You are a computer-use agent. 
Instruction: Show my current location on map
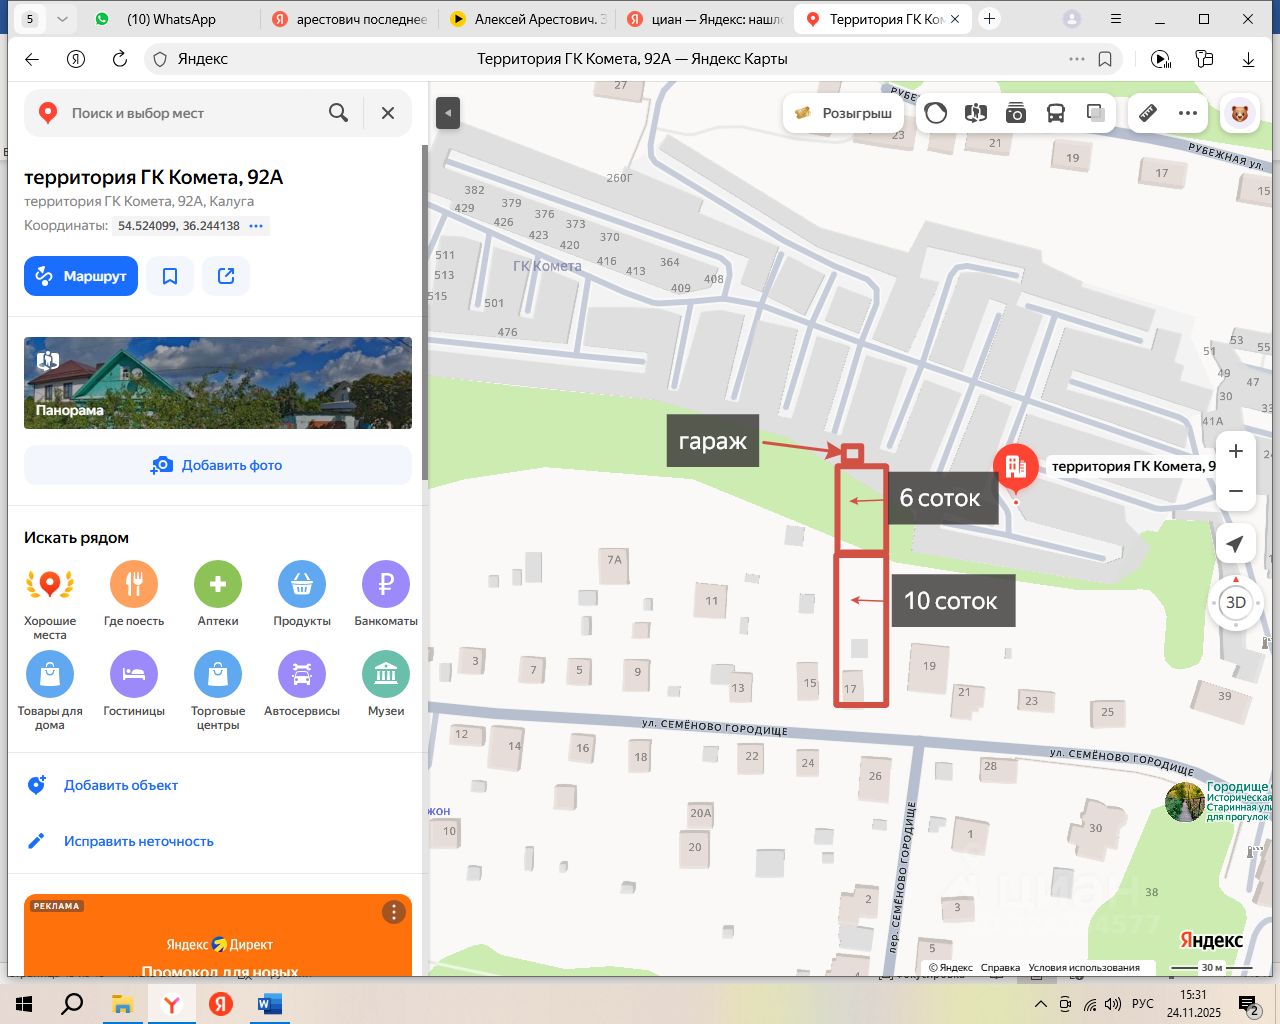[1236, 543]
